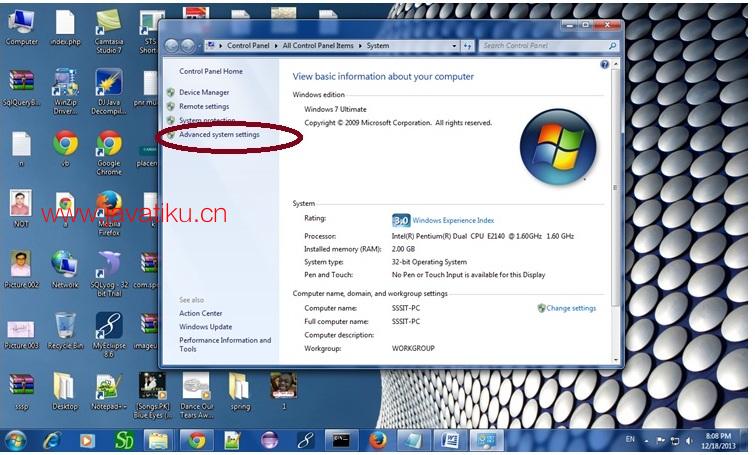Select the Notepad++ desktop shortcut
This screenshot has height=455, width=755.
click(x=109, y=392)
